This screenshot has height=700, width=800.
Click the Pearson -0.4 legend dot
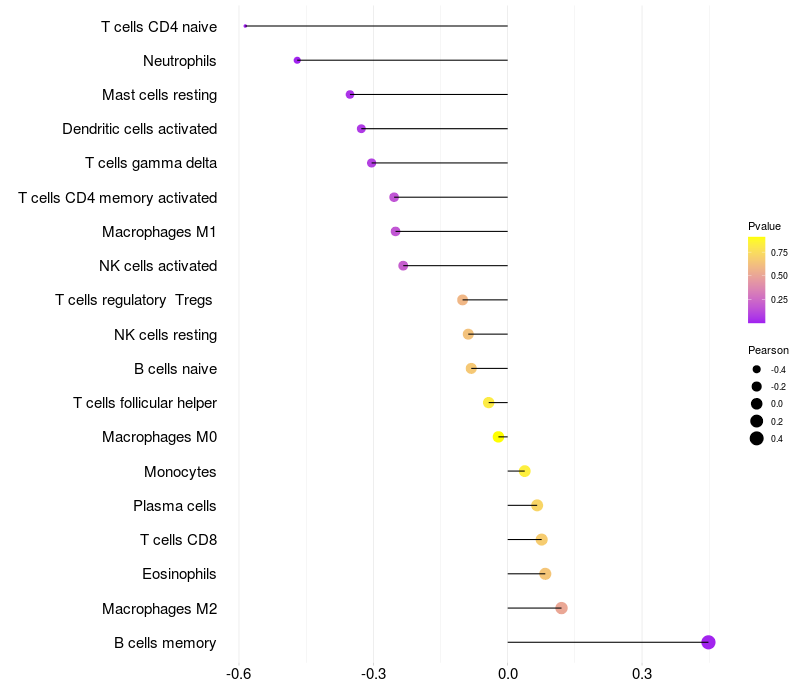(x=757, y=369)
